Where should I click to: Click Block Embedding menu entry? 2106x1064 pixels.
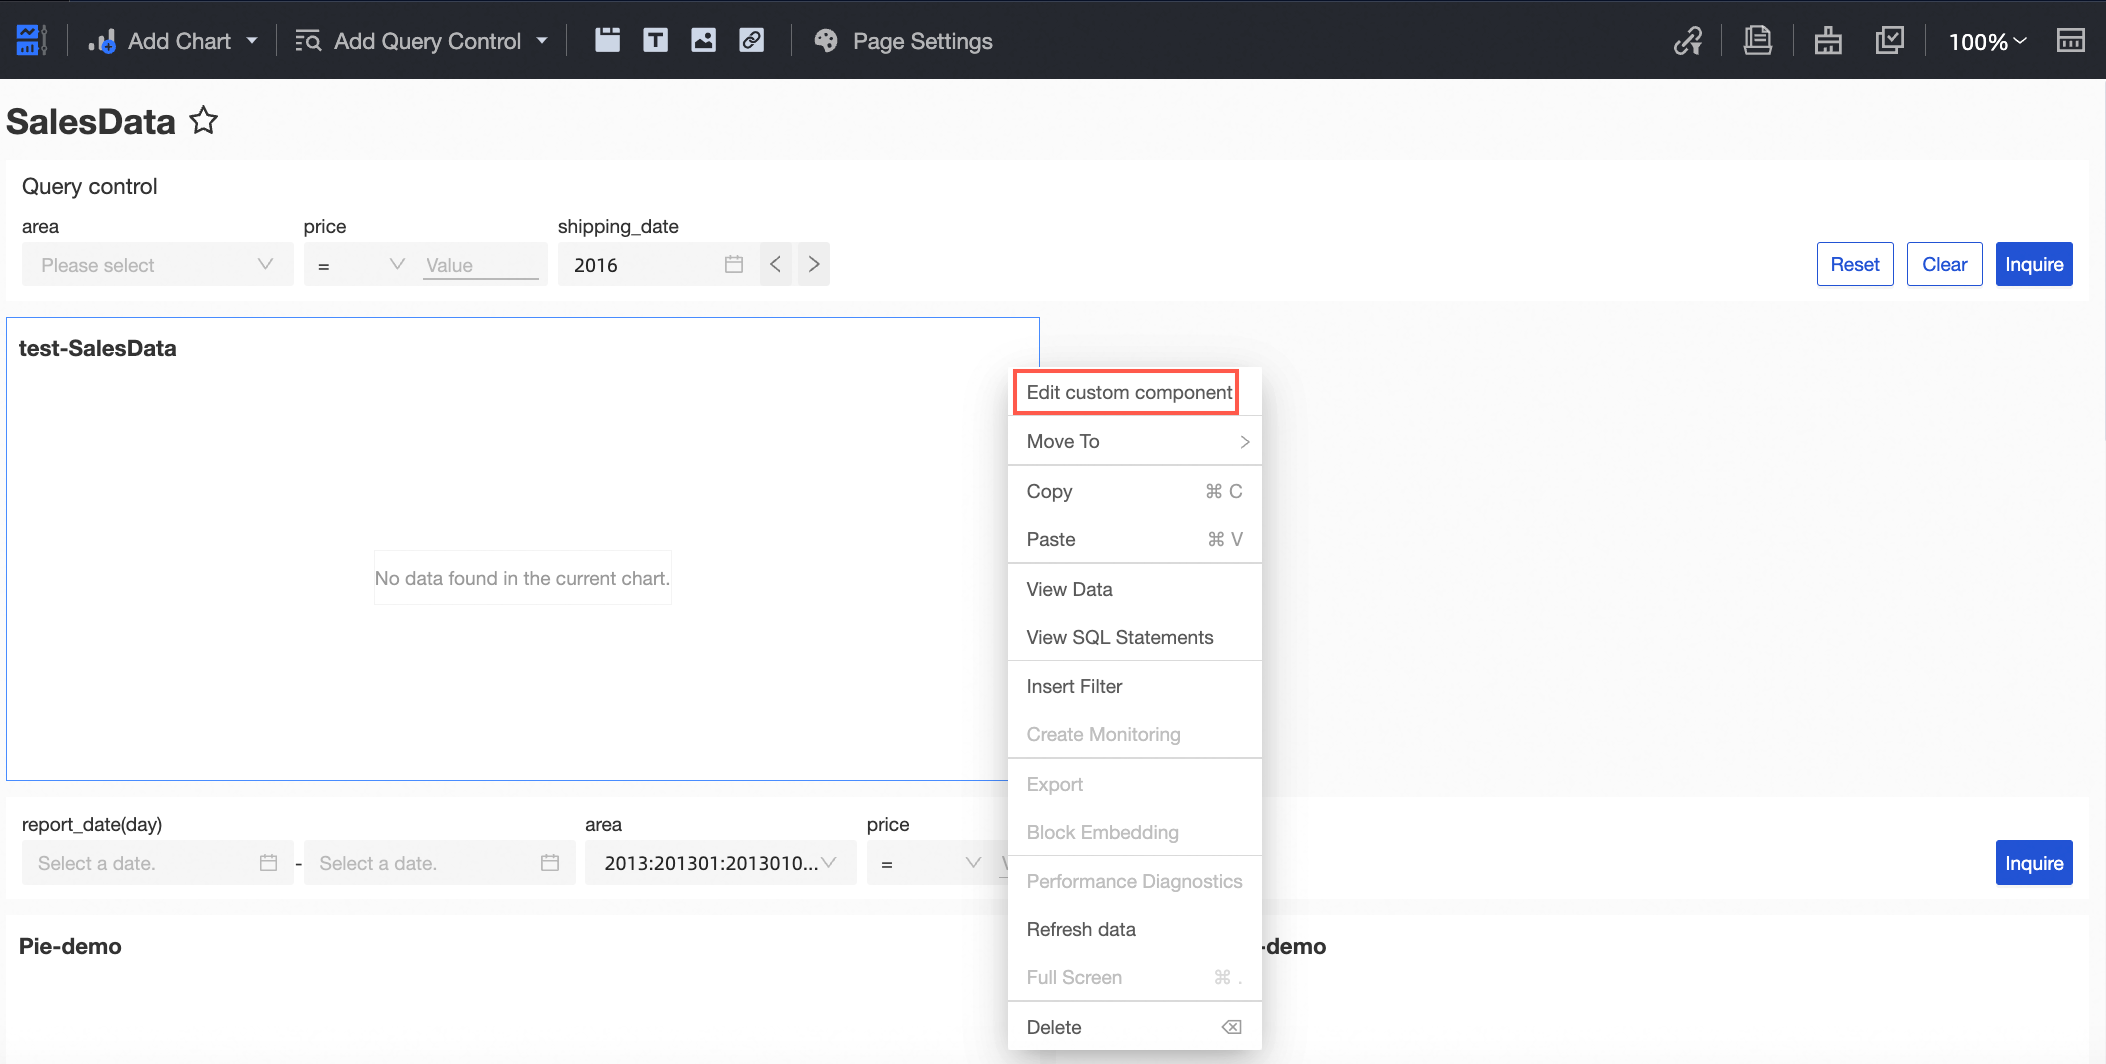(1135, 832)
